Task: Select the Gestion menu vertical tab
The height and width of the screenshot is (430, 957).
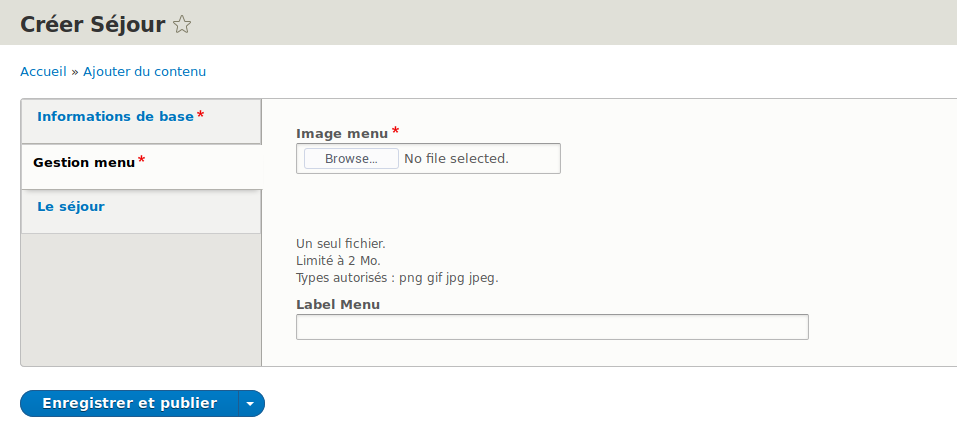Action: point(84,162)
